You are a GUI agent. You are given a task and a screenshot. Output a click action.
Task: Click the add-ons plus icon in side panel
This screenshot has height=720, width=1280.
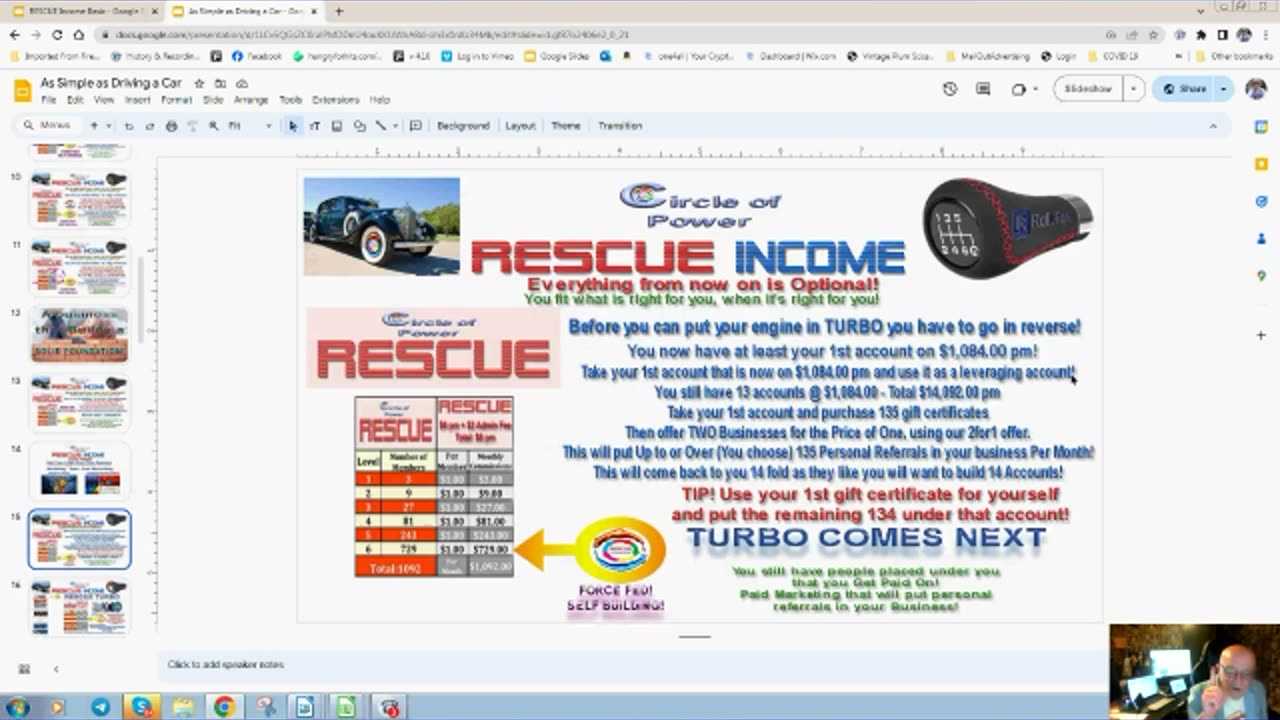tap(1262, 335)
